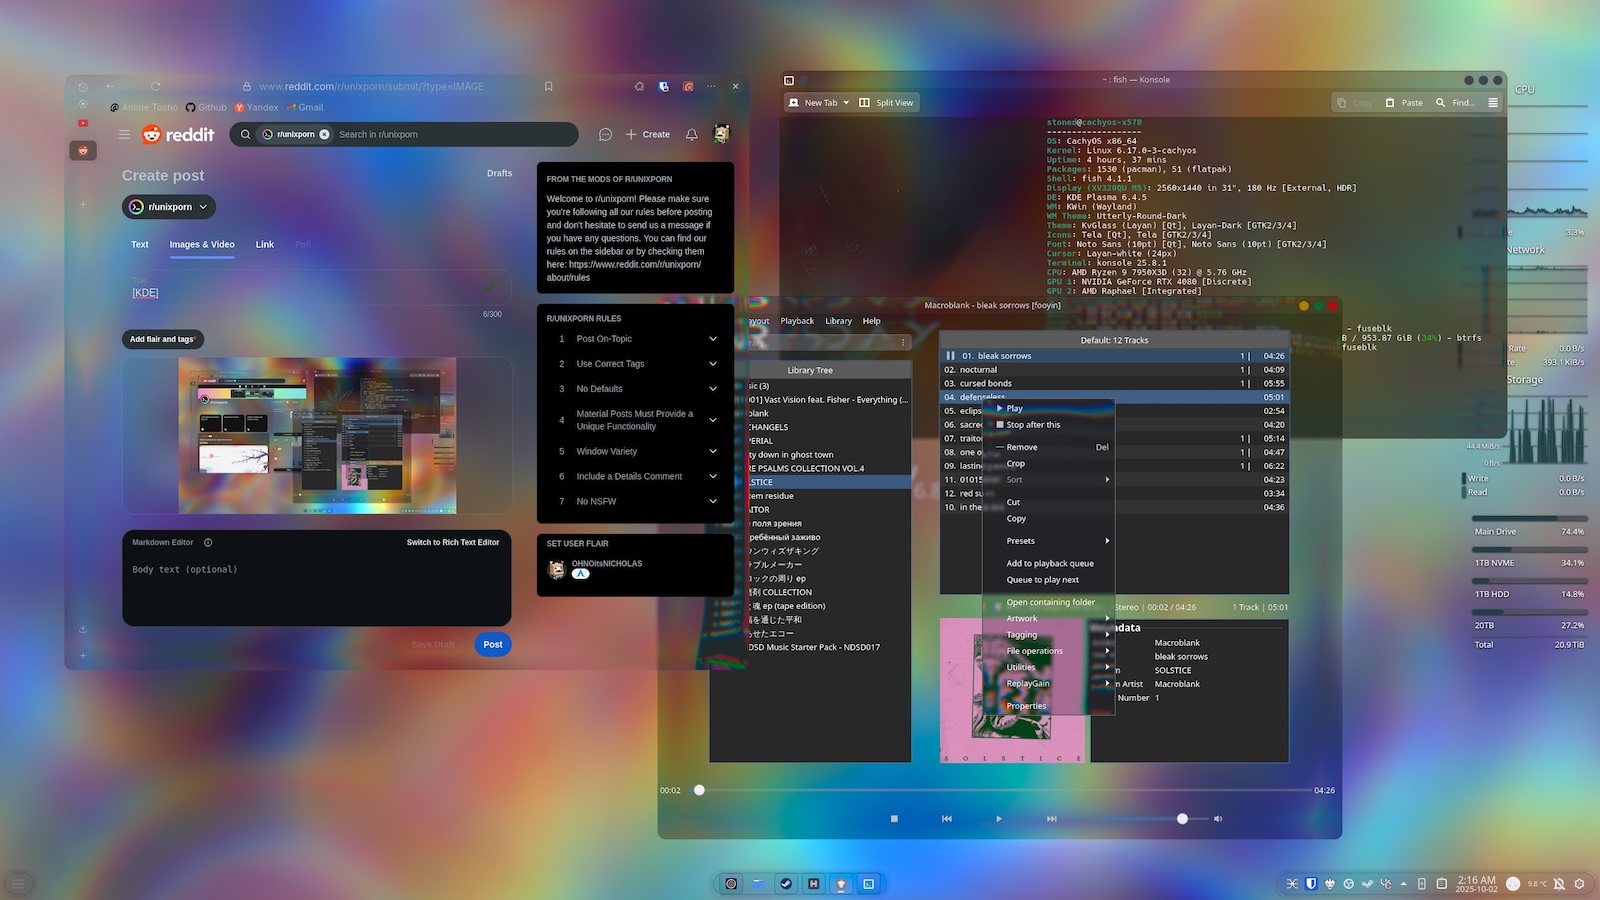Expand the 'No NSFW' rule

tap(713, 502)
